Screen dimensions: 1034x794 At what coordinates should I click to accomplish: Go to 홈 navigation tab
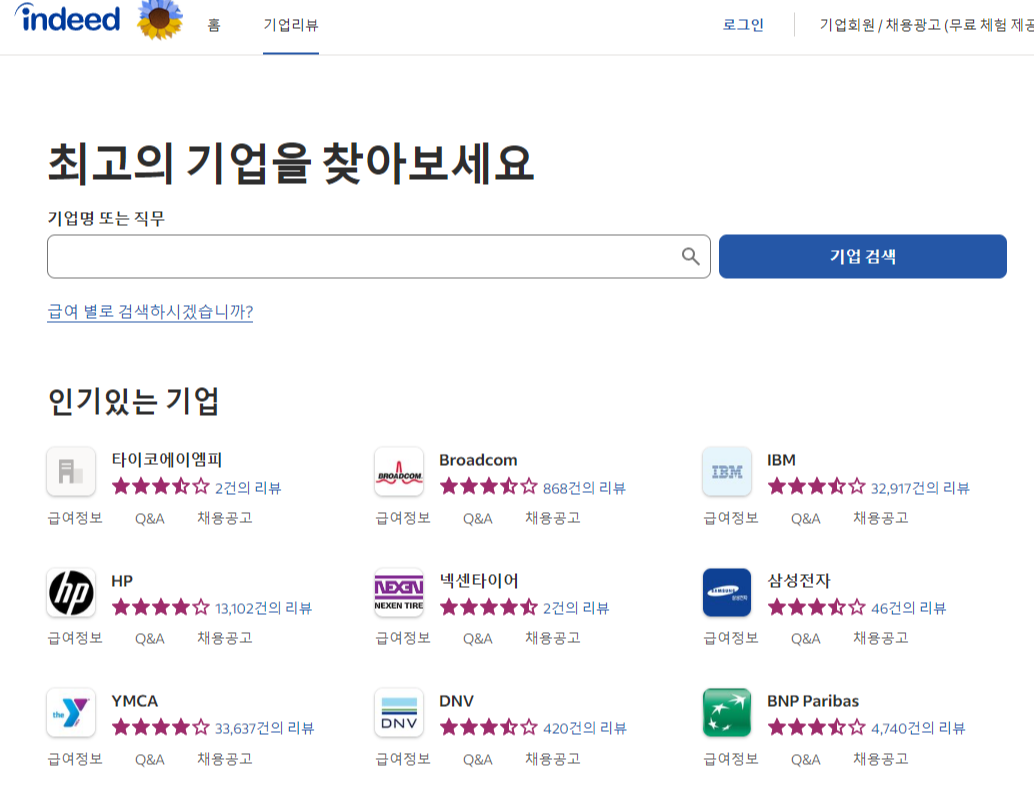(x=214, y=25)
